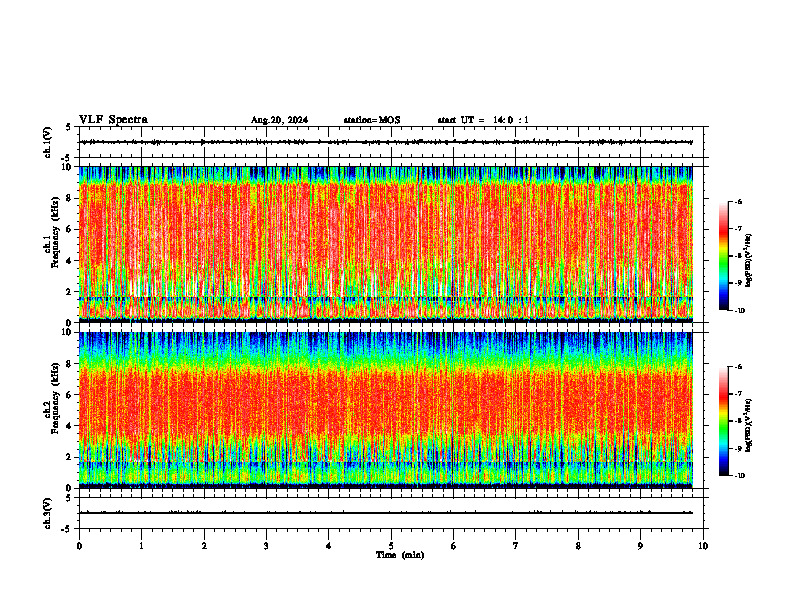
Task: Click the ch.1 voltage waveform trace
Action: pos(386,142)
